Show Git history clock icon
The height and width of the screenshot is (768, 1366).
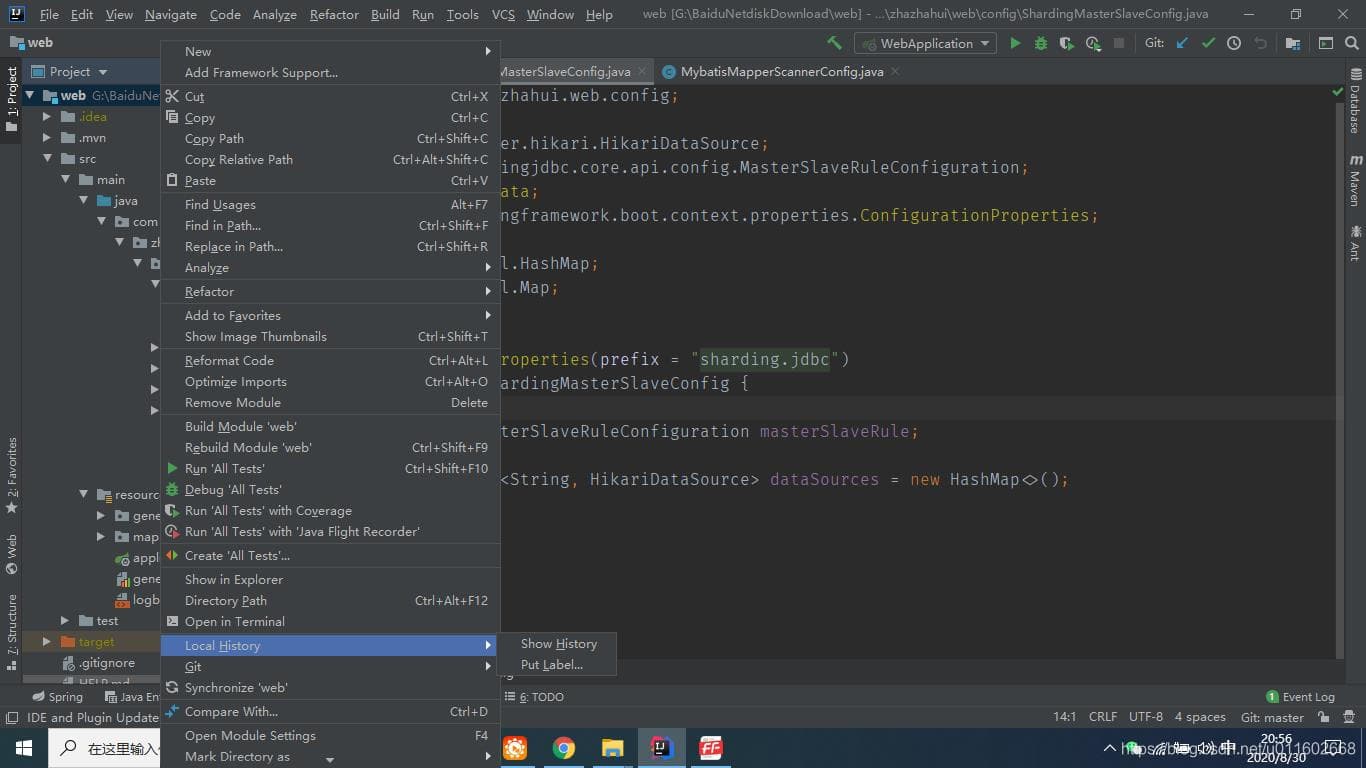point(1234,43)
